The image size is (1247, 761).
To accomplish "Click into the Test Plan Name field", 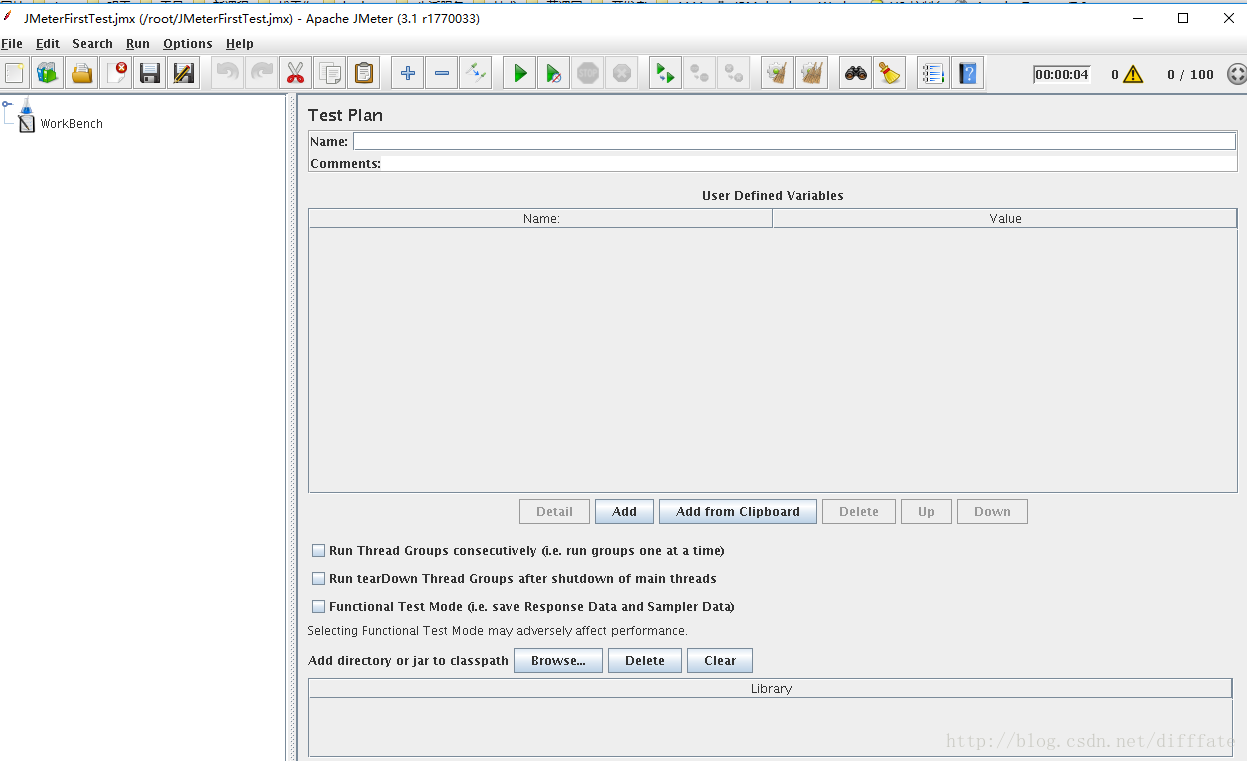I will 794,141.
